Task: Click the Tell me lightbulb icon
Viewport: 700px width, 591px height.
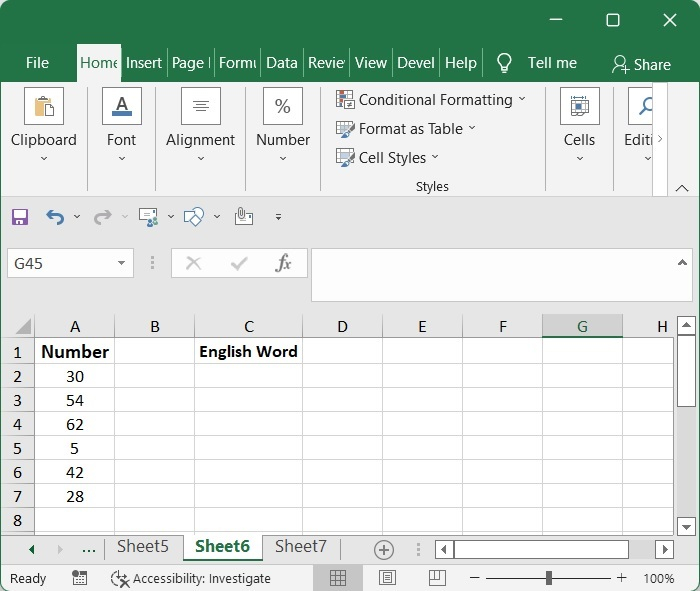Action: point(504,63)
